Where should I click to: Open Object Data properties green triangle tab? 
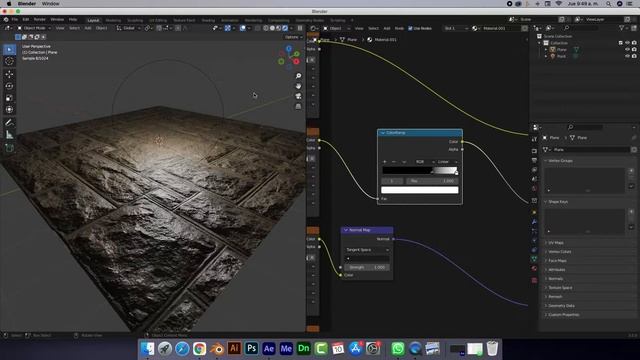(534, 259)
